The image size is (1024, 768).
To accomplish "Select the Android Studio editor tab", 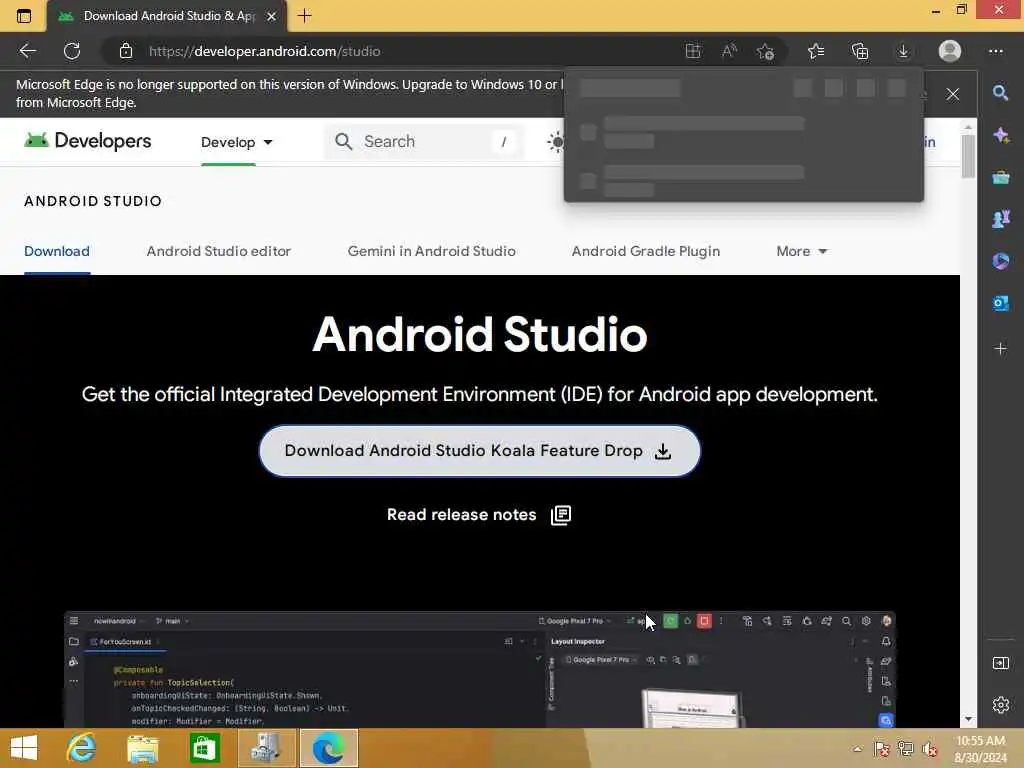I will [219, 251].
